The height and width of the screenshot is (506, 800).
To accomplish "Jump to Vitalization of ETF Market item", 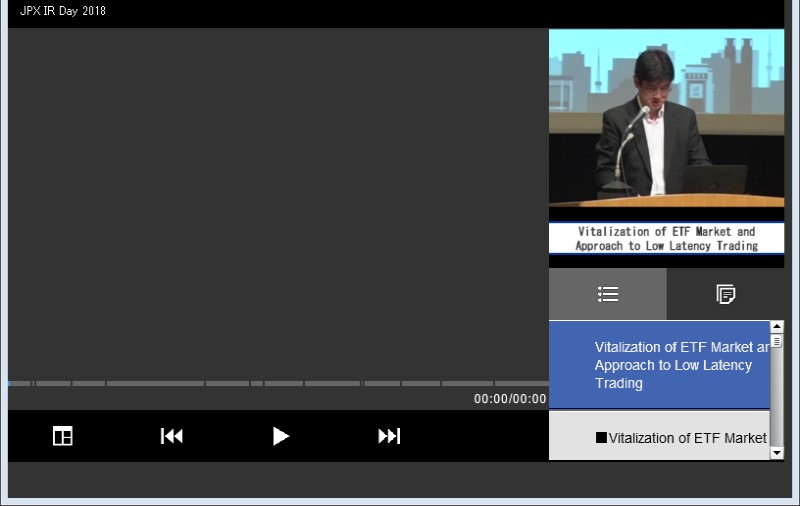I will [x=687, y=438].
